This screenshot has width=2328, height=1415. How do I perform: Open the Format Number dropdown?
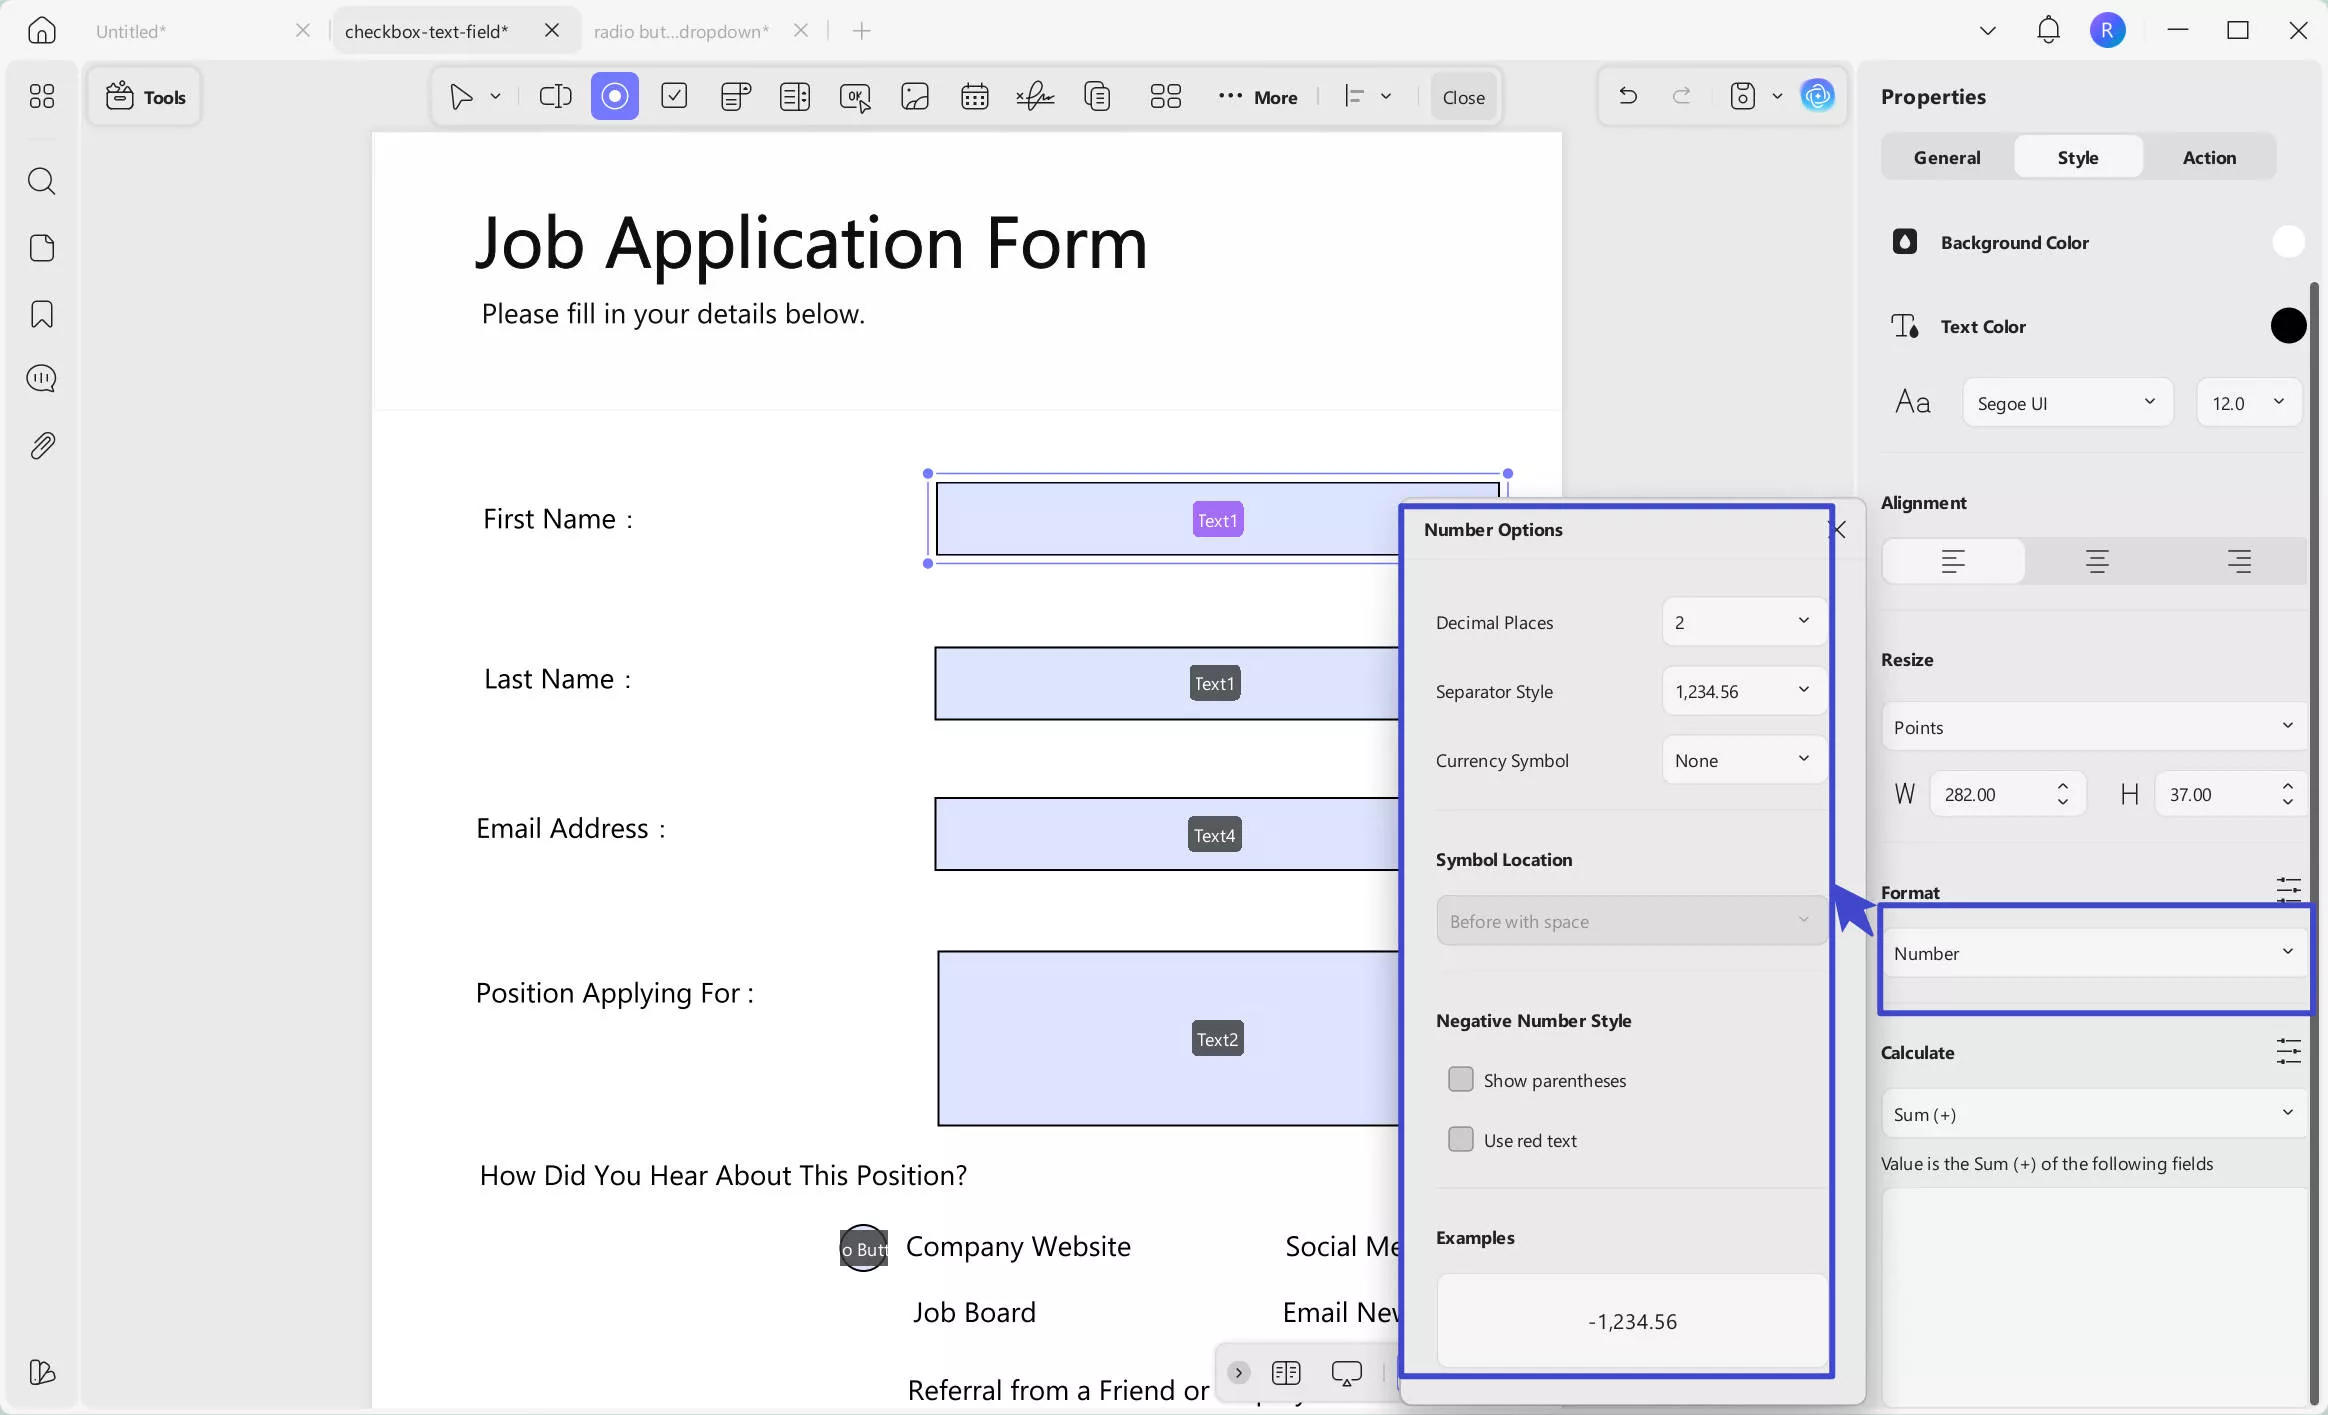pyautogui.click(x=2093, y=953)
